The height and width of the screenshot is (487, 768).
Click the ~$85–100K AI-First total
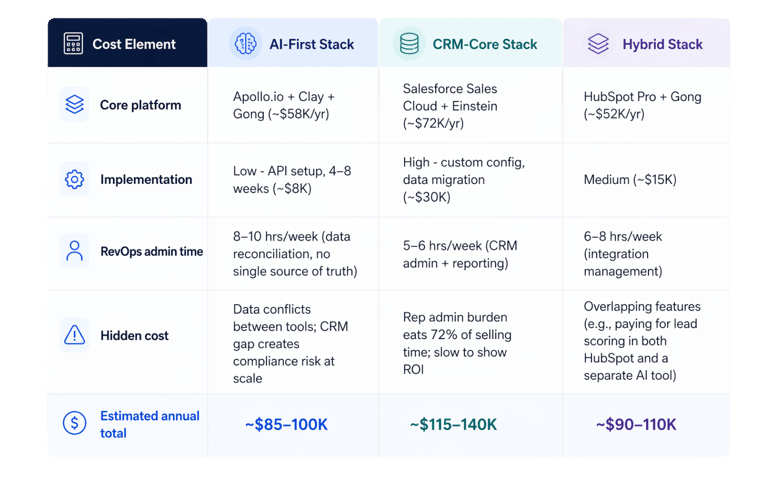pos(286,425)
